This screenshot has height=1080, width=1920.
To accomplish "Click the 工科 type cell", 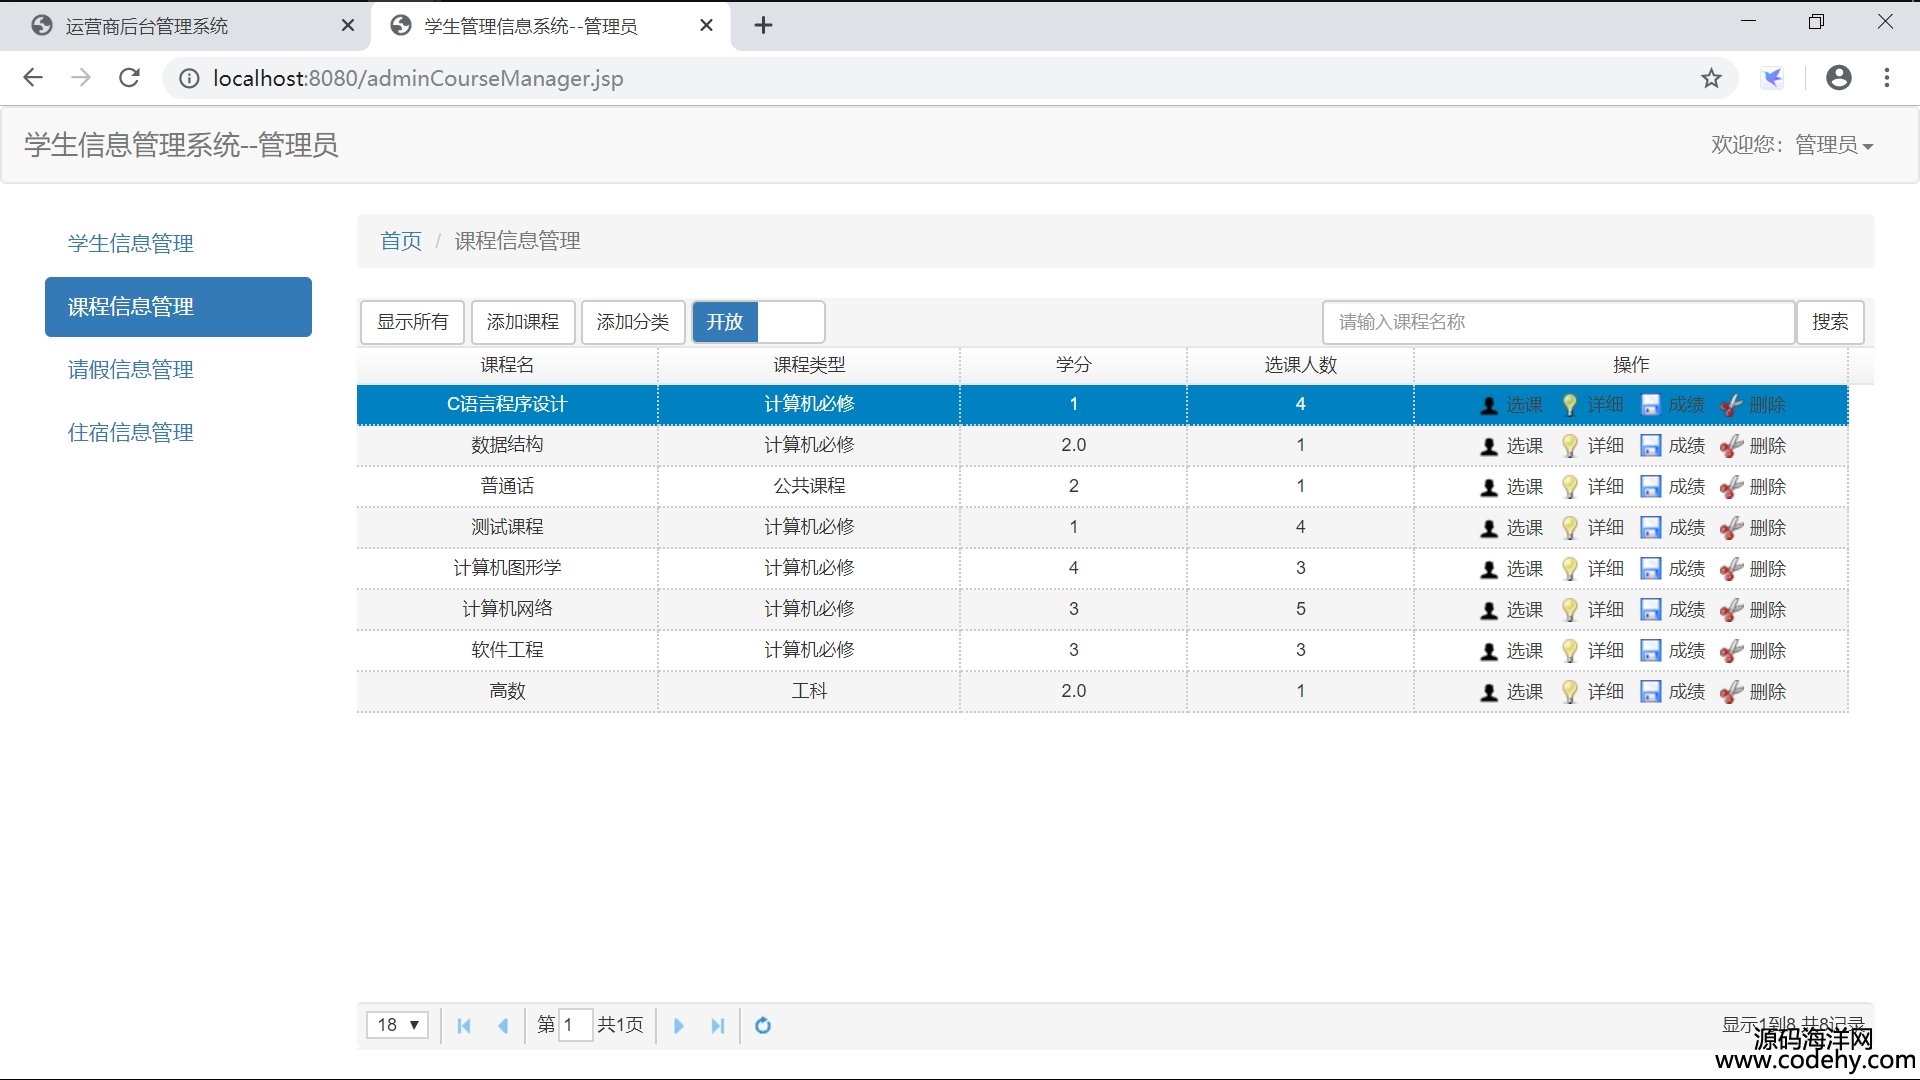I will click(x=809, y=691).
